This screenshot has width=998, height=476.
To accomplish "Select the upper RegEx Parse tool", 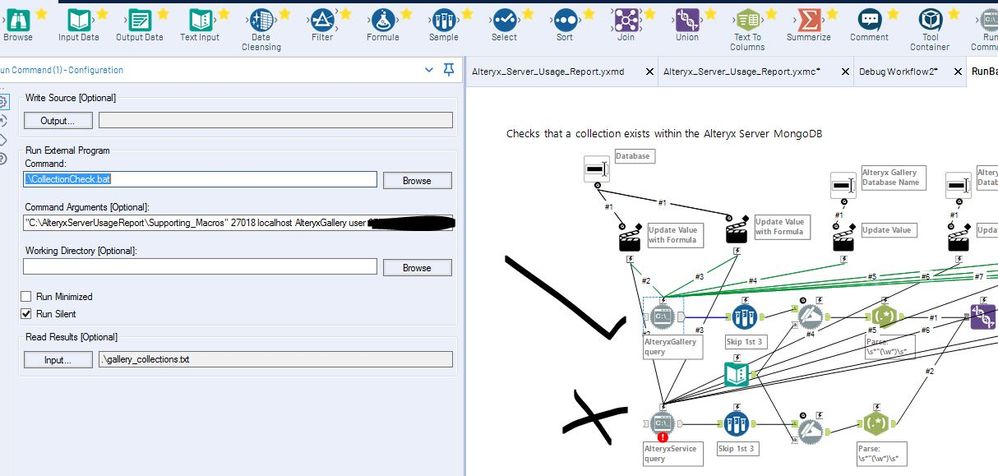I will (x=883, y=316).
